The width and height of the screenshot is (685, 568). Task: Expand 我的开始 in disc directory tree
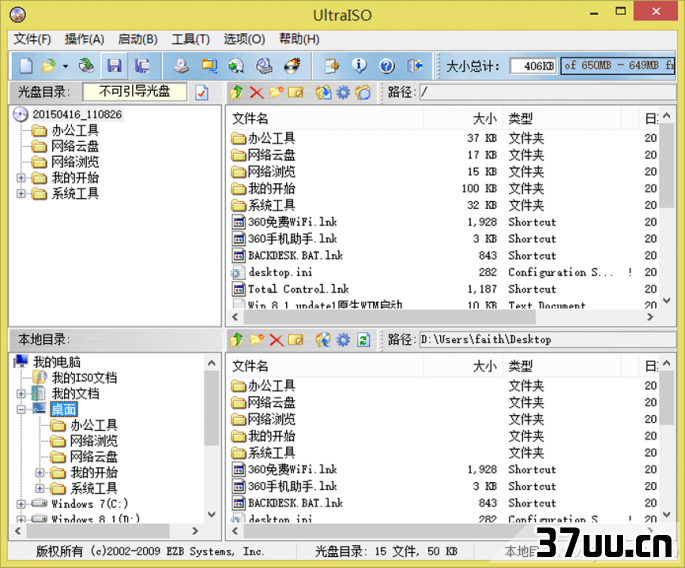21,178
